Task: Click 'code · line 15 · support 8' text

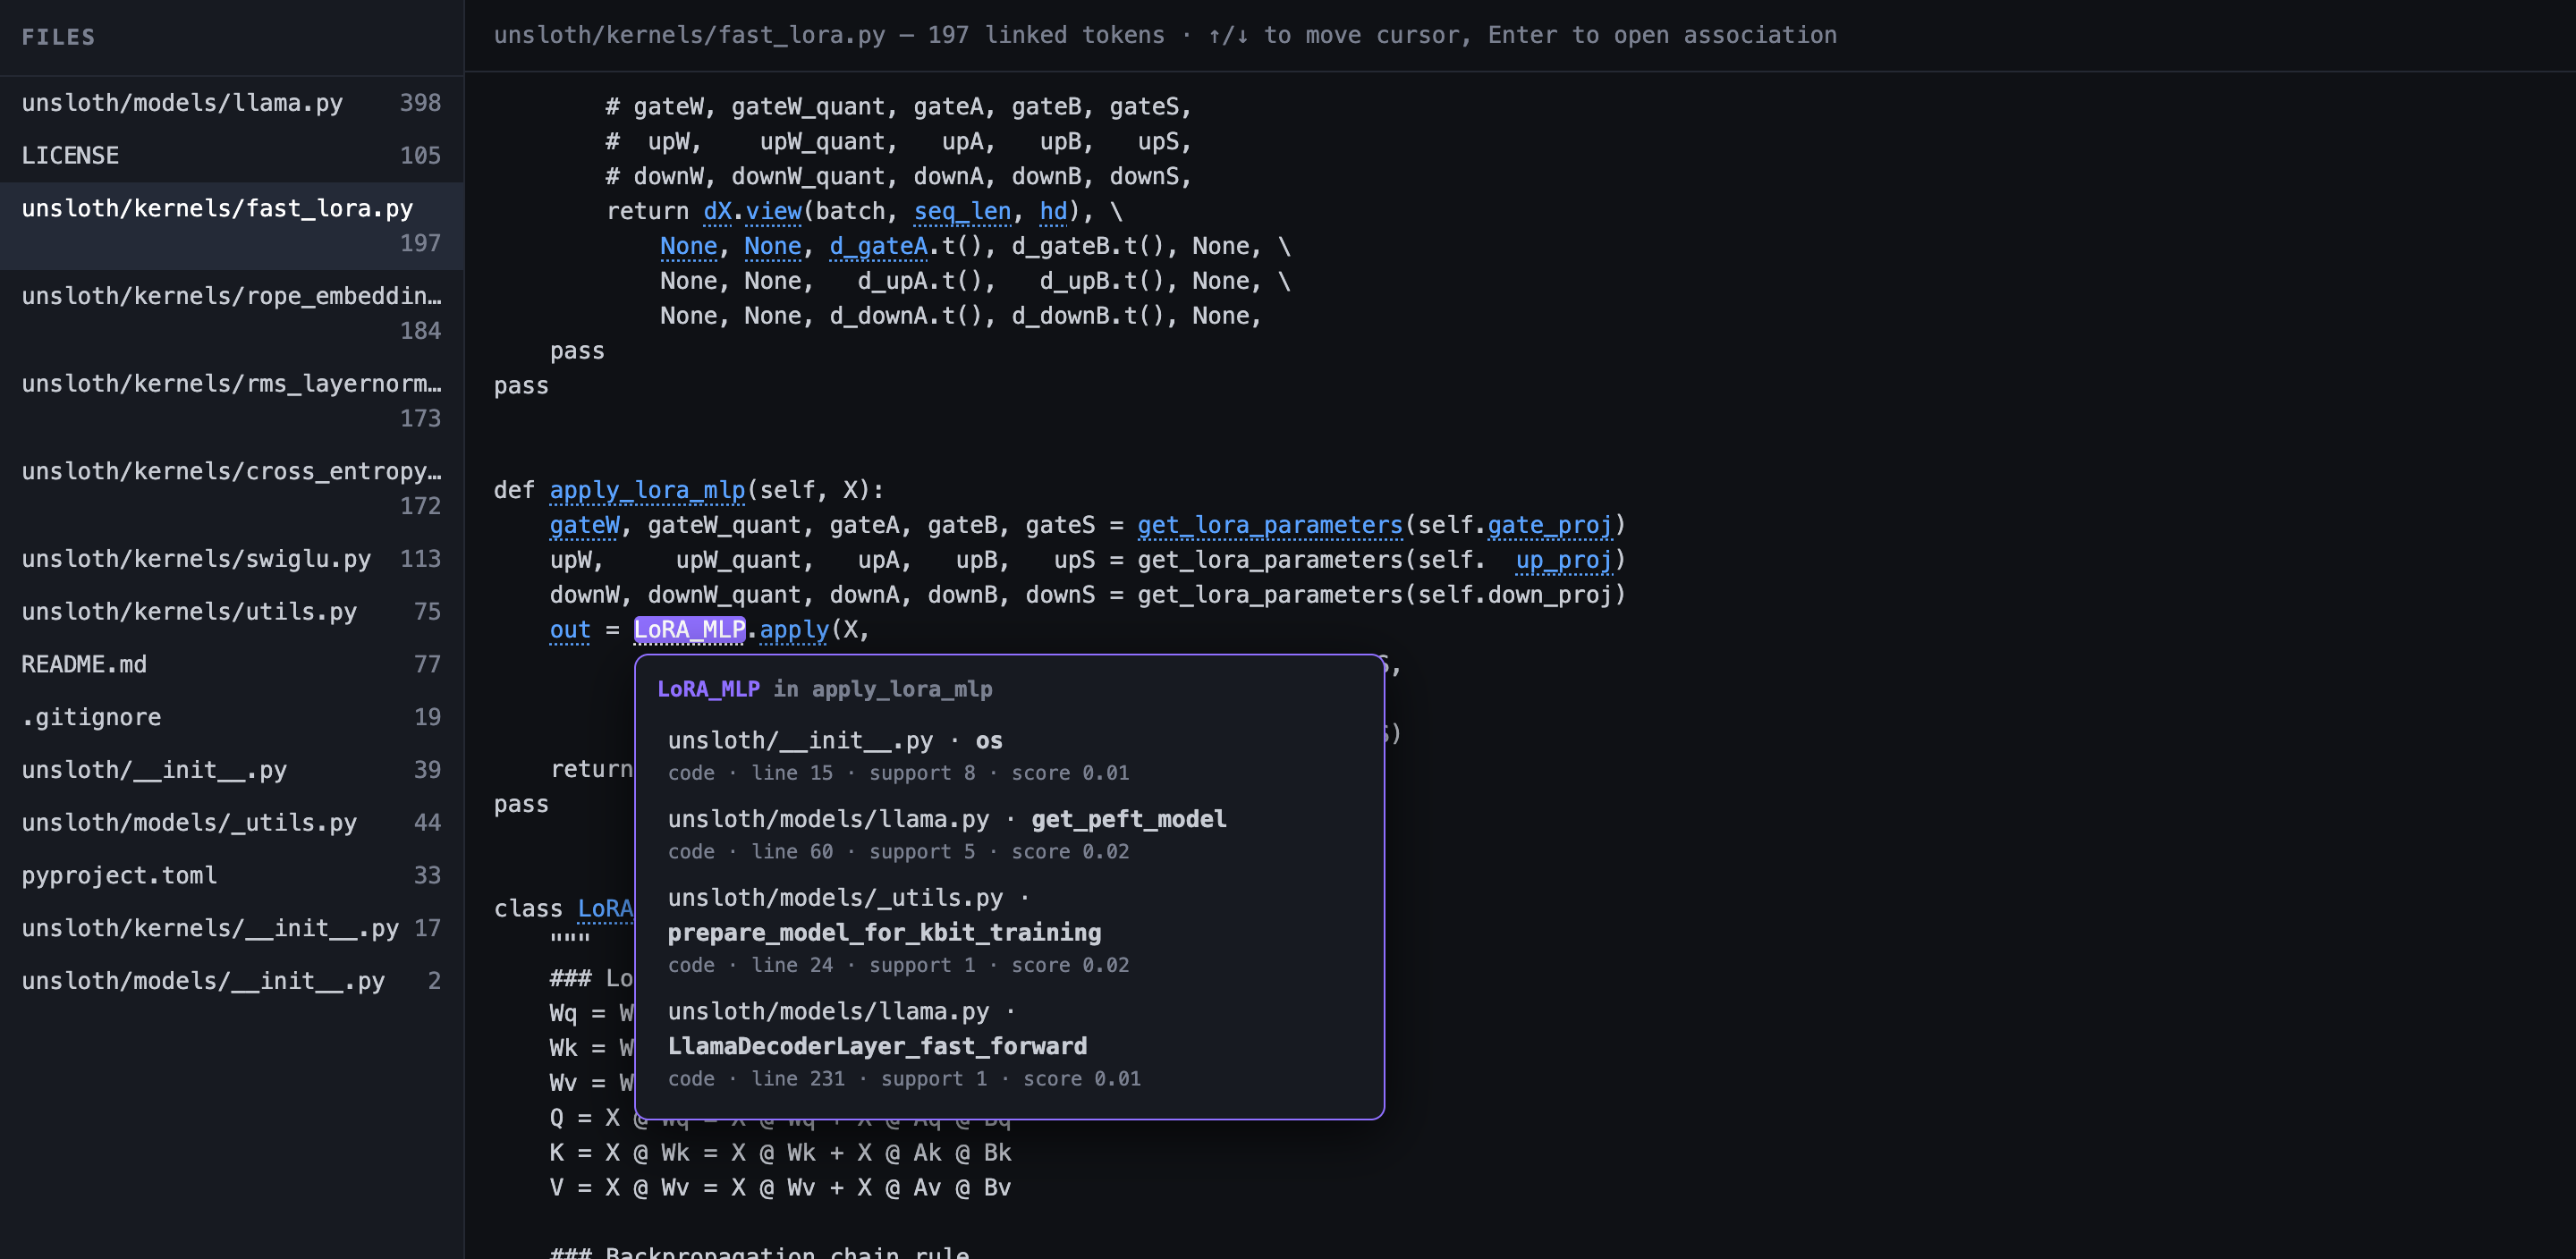Action: (x=821, y=773)
